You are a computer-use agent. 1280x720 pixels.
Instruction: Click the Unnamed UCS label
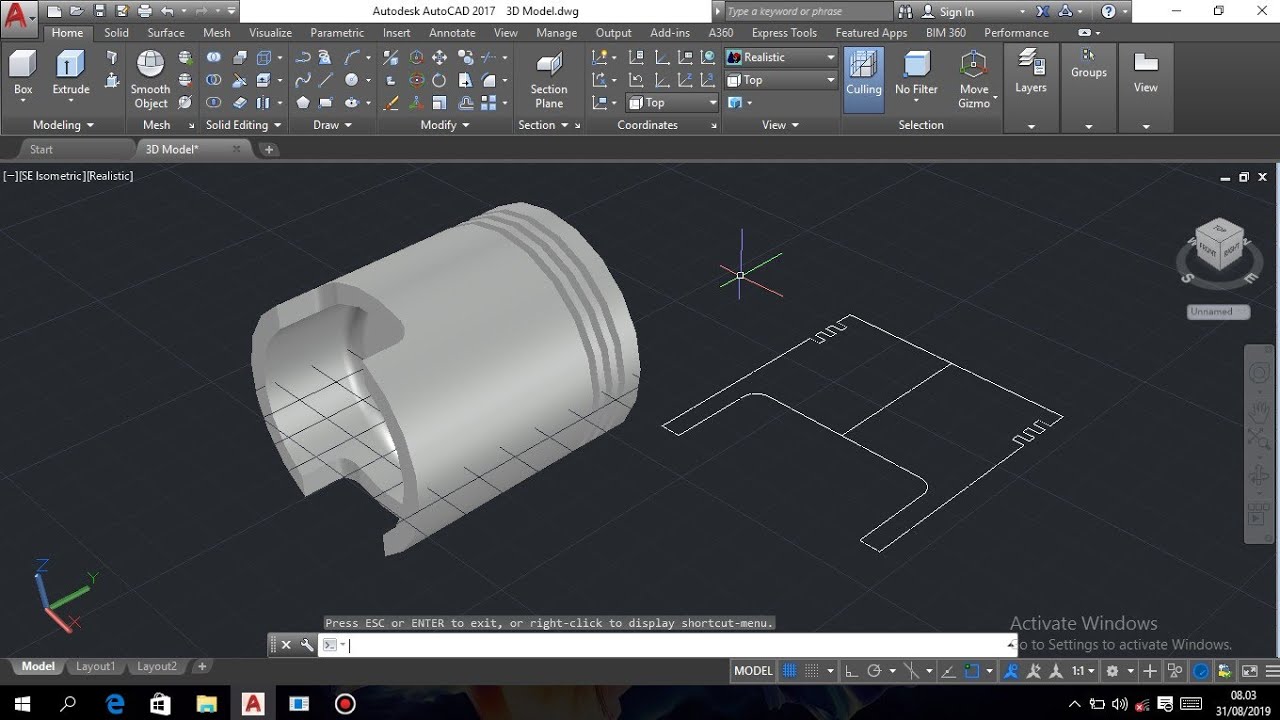click(x=1219, y=312)
